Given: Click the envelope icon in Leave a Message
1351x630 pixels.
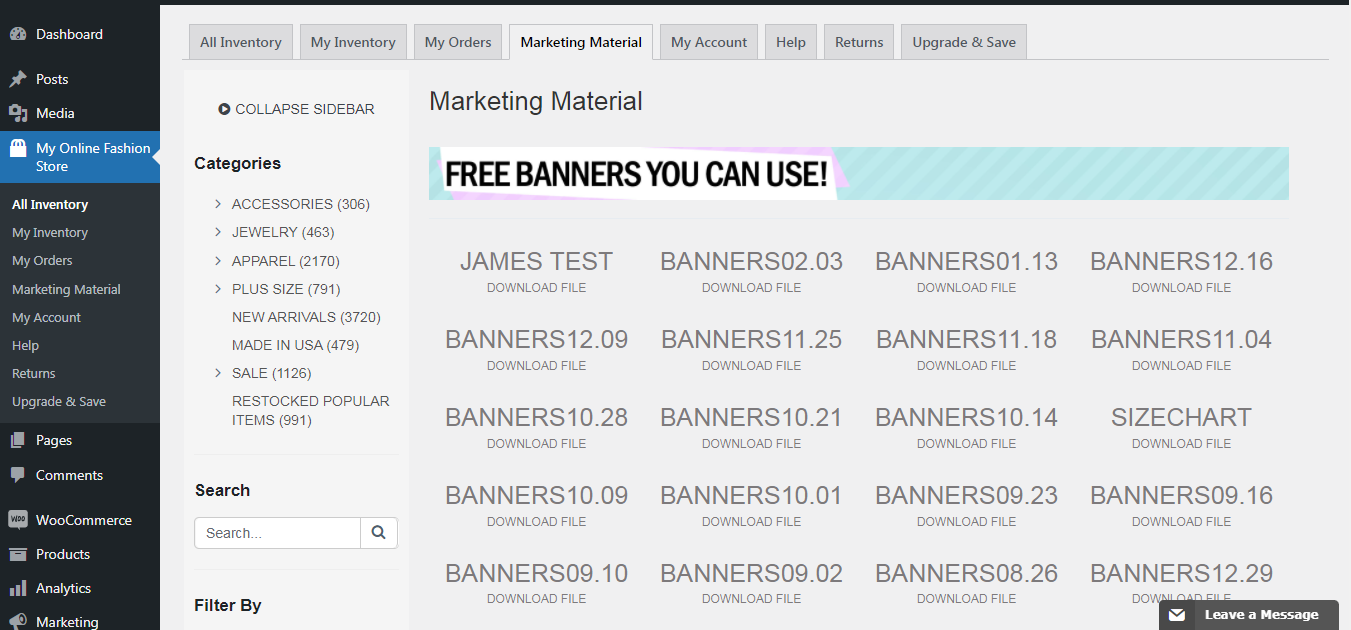Looking at the screenshot, I should 1178,614.
